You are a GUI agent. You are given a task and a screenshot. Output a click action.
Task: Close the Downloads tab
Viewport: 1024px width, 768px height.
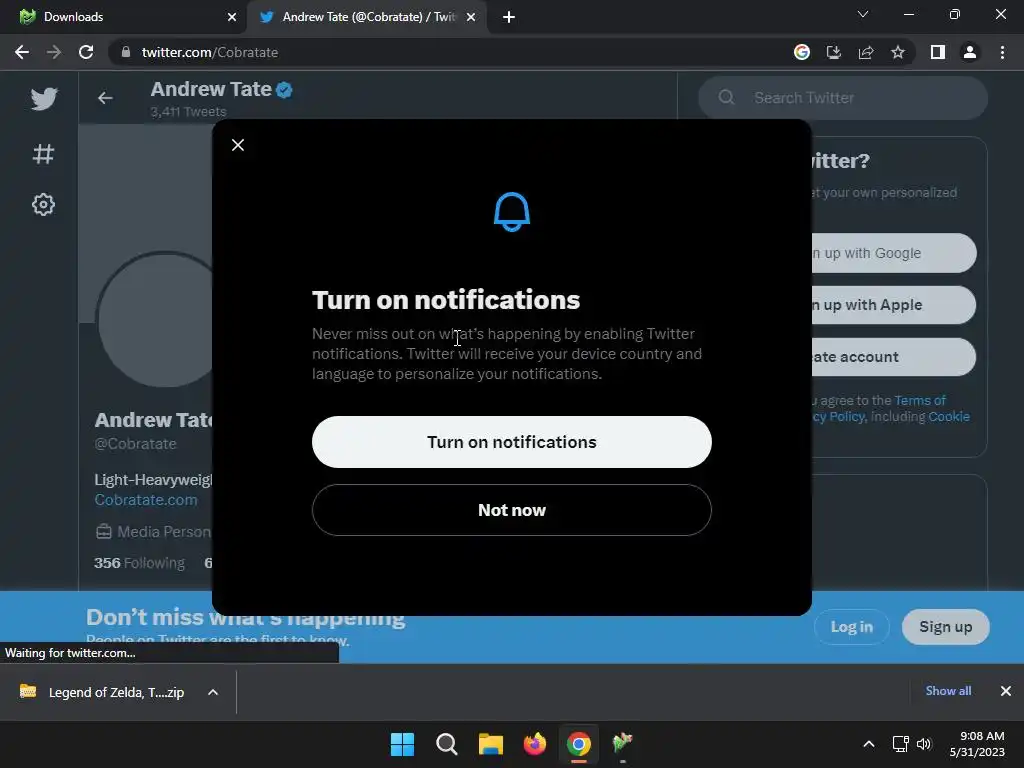click(232, 17)
